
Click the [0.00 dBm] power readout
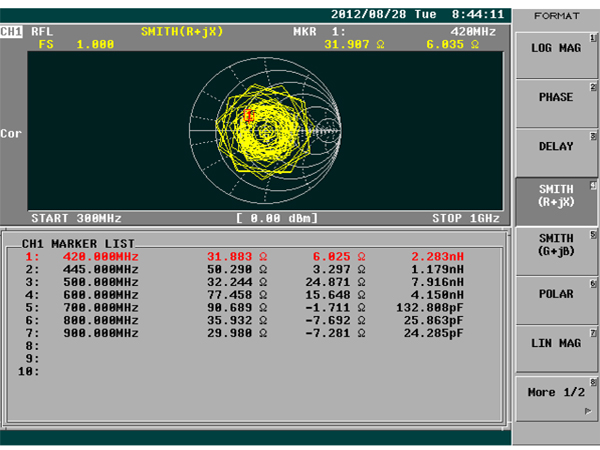(277, 218)
